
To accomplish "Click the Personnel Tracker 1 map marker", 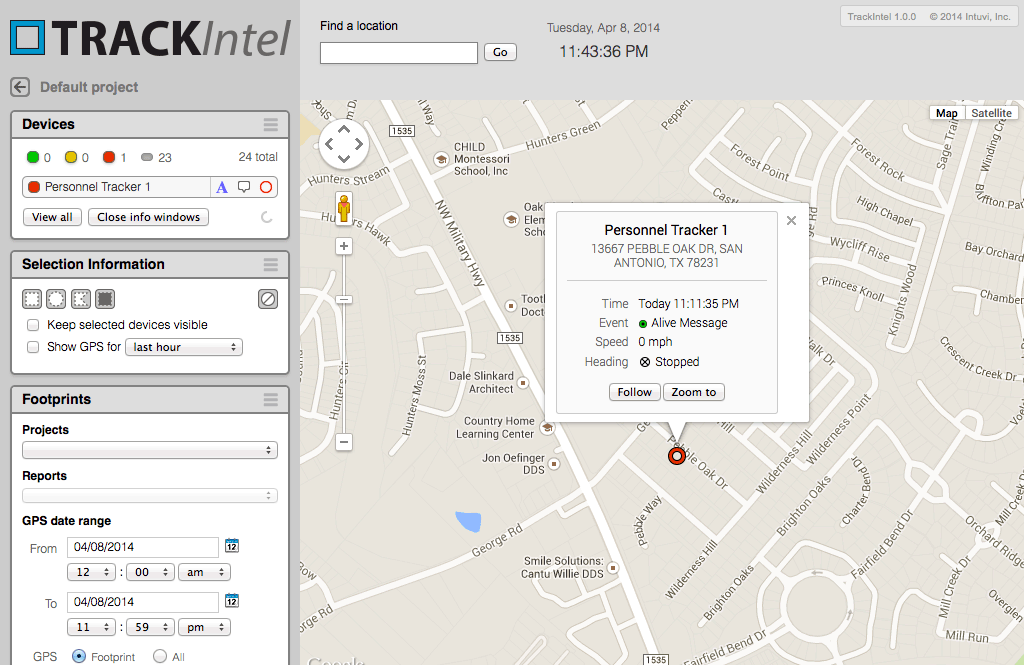I will click(677, 456).
